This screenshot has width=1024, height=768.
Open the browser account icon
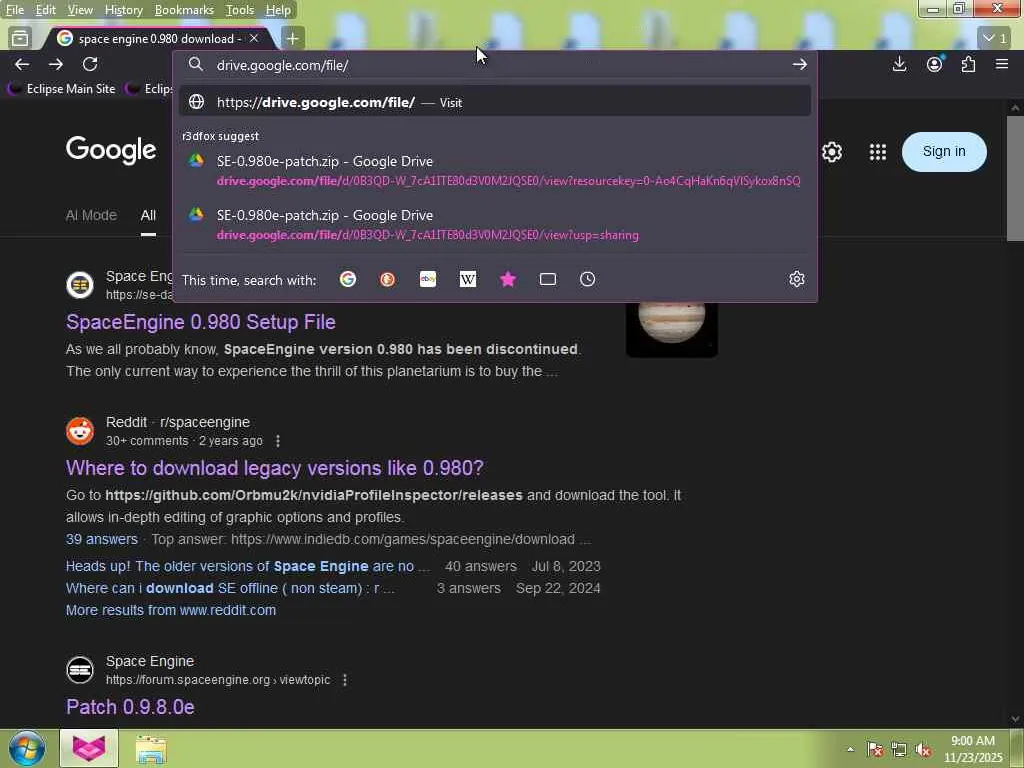(935, 64)
